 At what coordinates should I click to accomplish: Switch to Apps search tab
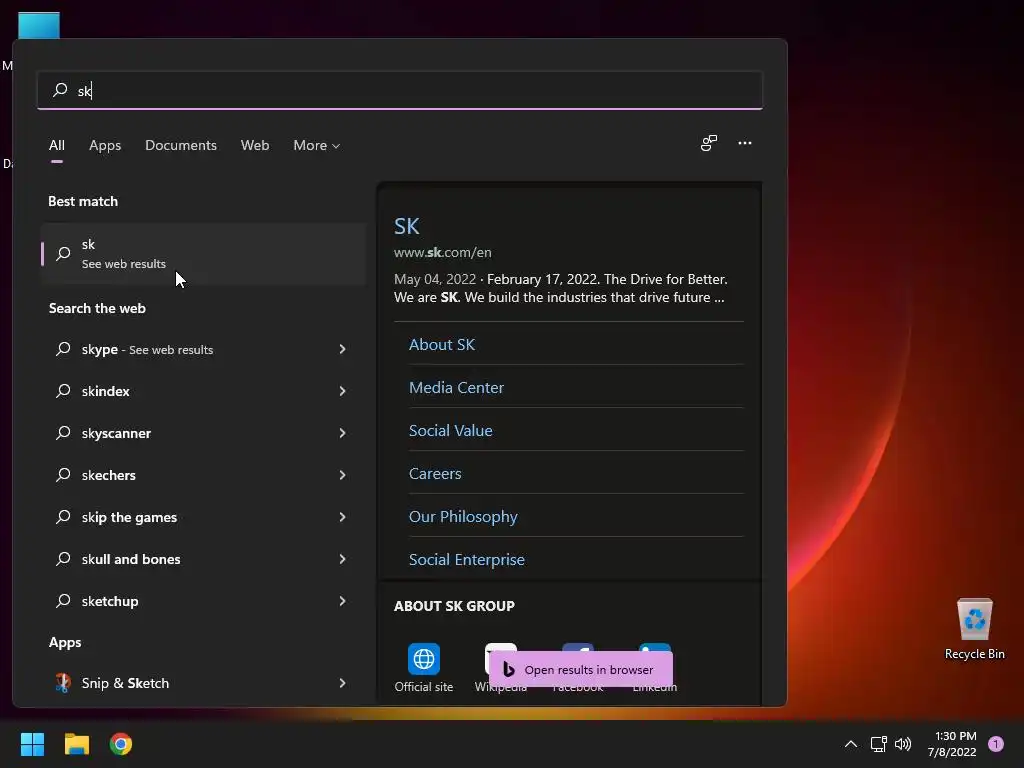105,145
